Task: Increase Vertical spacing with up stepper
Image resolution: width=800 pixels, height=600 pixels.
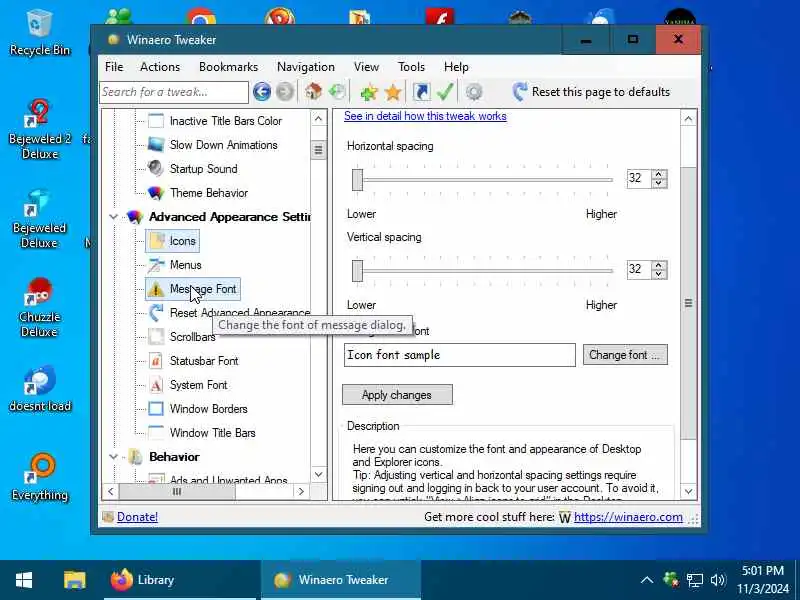Action: pos(659,265)
